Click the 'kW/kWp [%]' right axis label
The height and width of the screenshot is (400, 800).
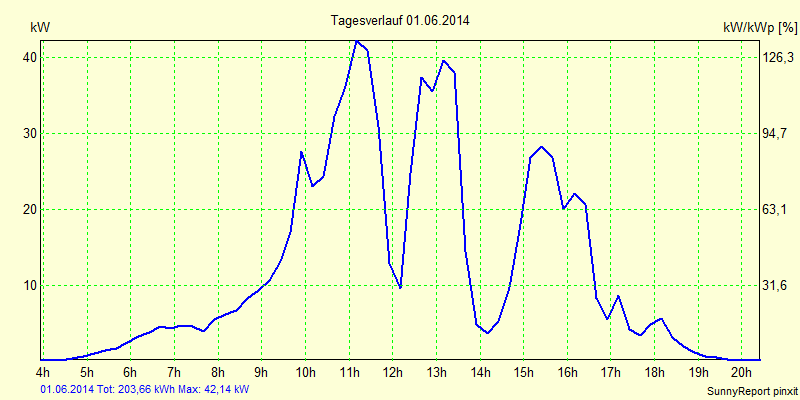pyautogui.click(x=760, y=28)
